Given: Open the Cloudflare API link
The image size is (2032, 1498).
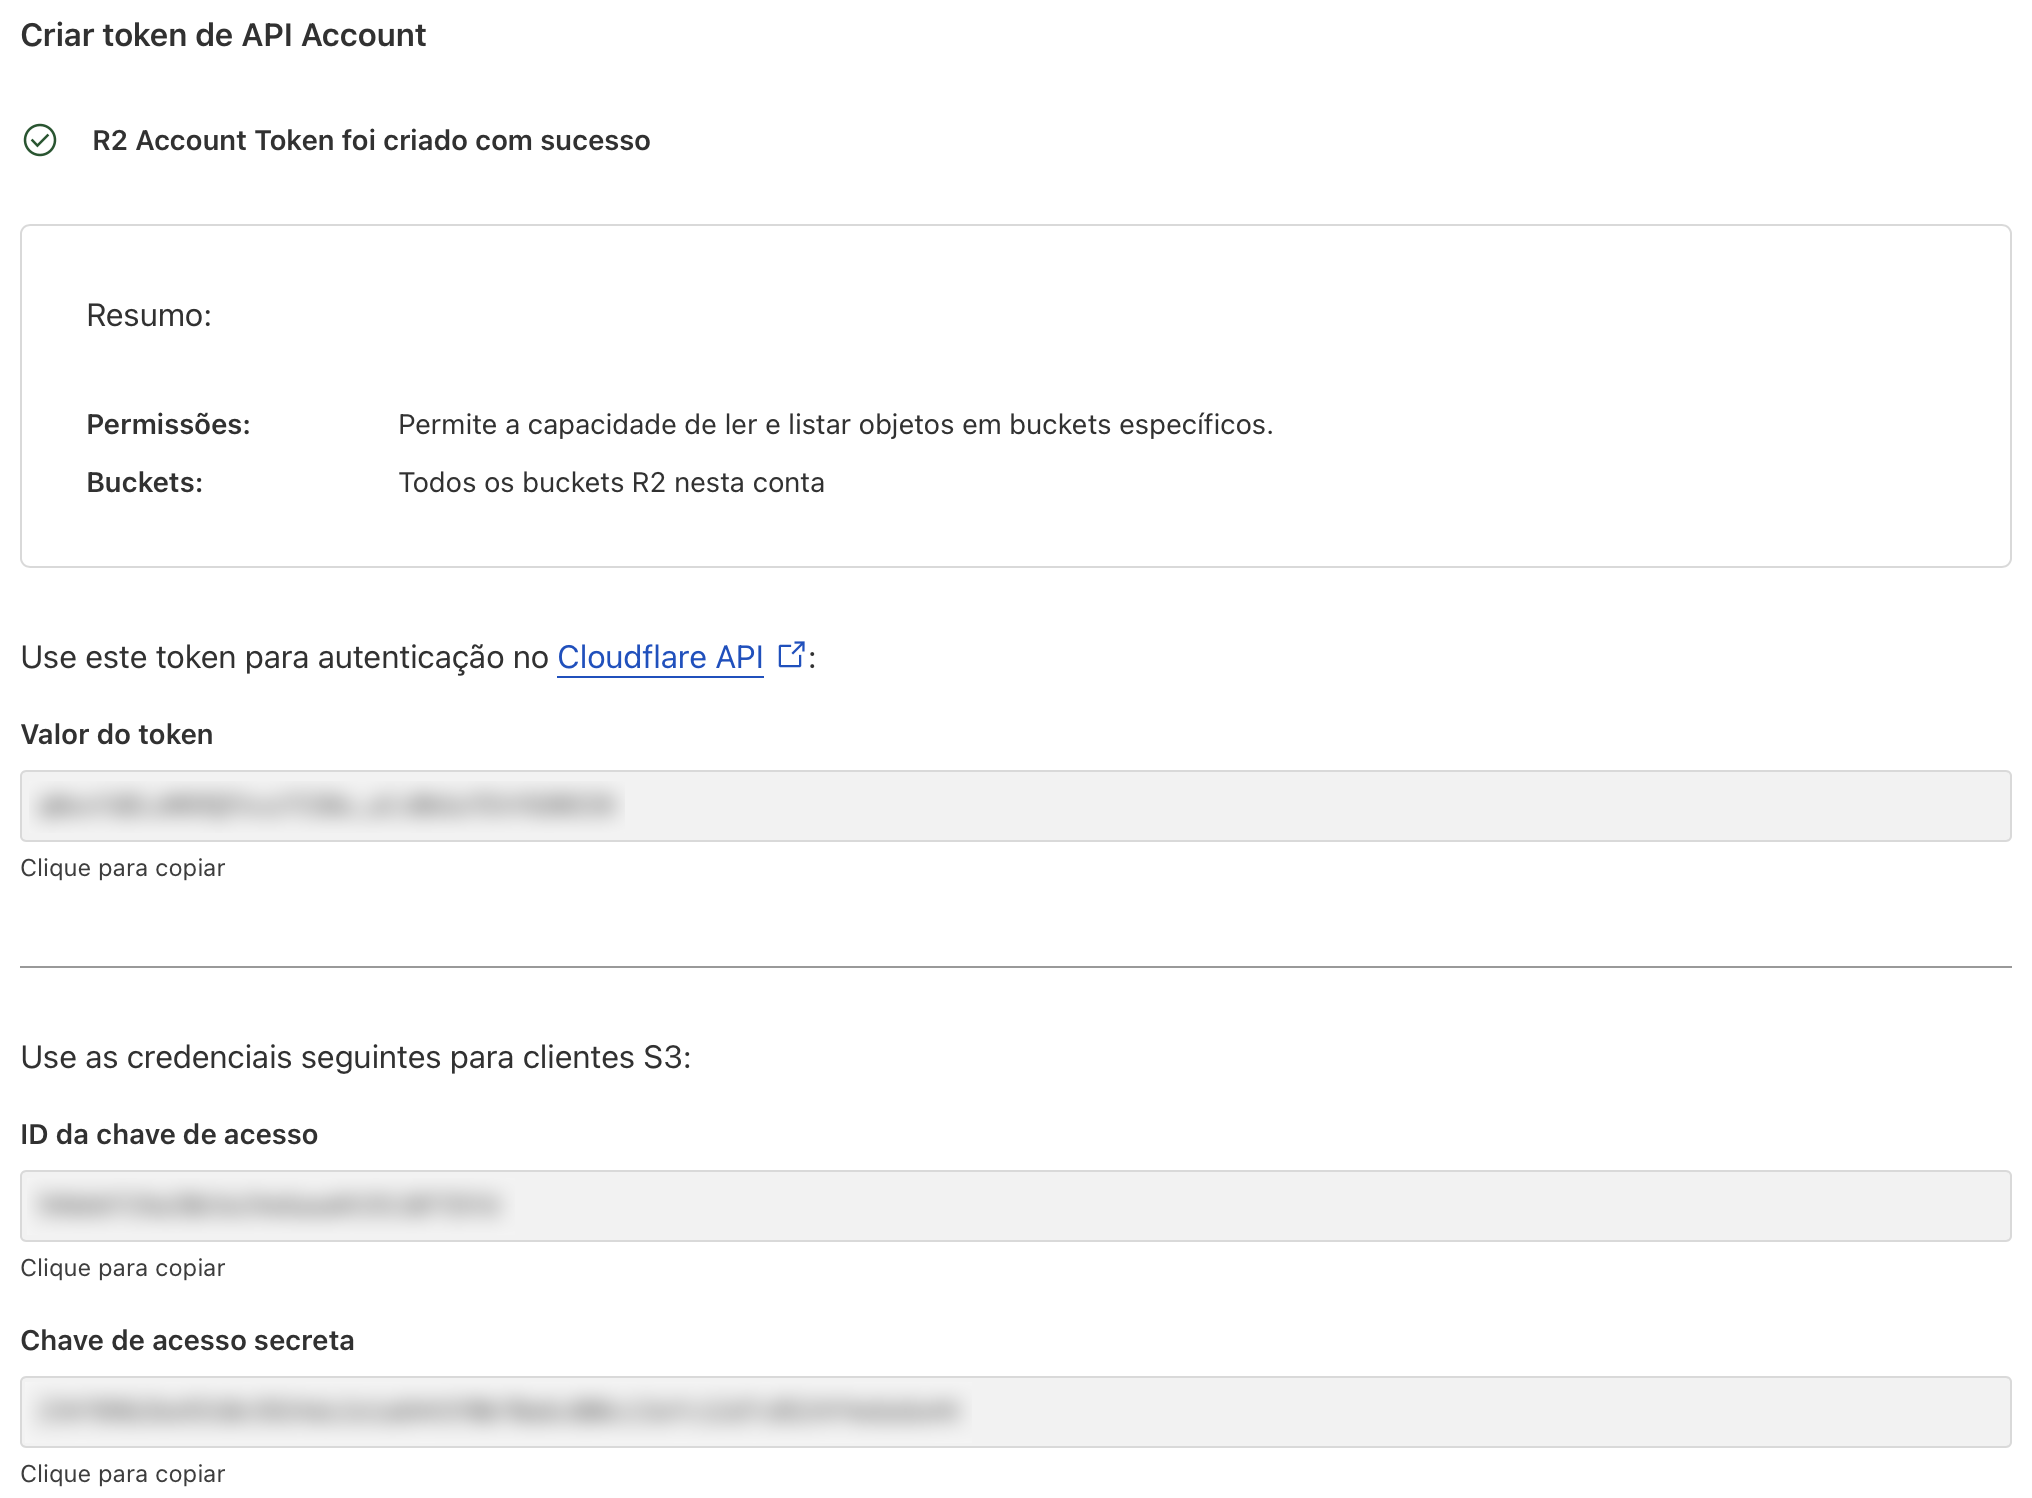Looking at the screenshot, I should pos(660,657).
